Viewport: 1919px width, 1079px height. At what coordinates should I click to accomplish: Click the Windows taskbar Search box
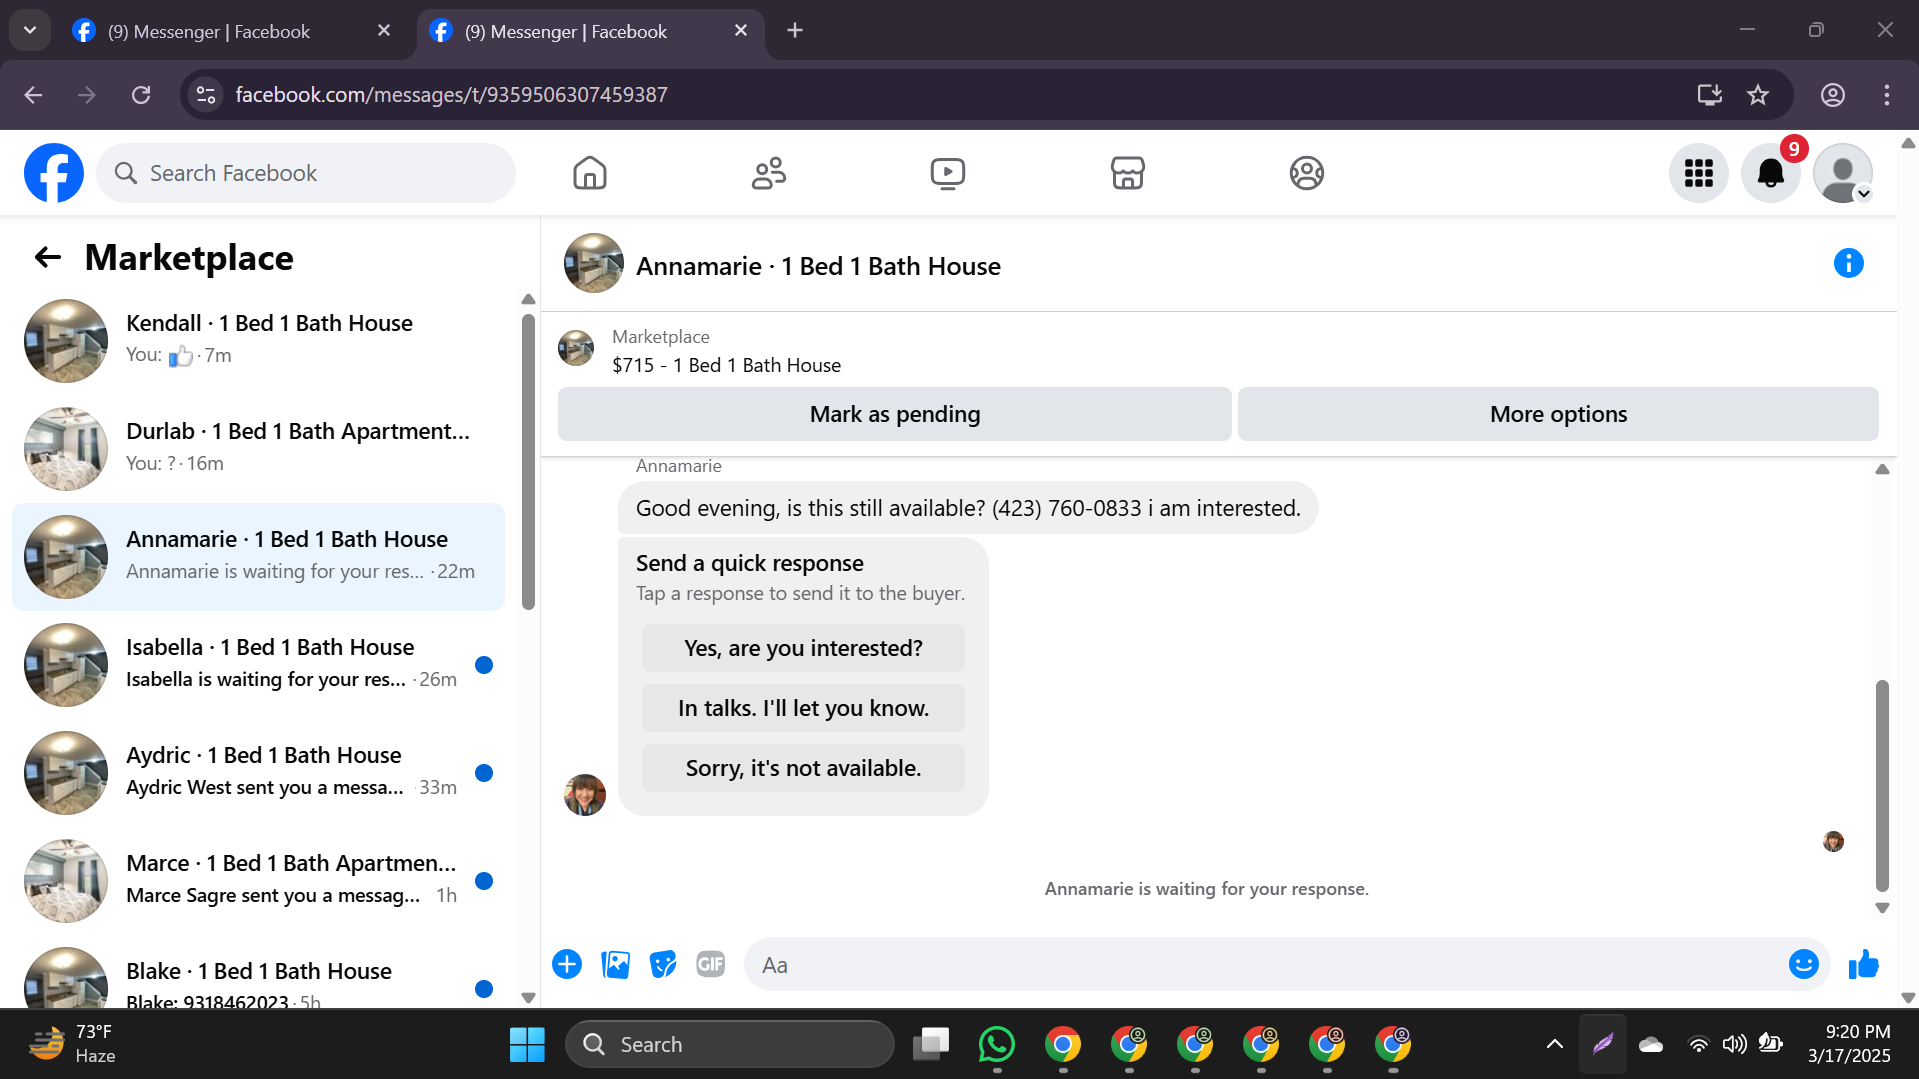click(x=730, y=1044)
